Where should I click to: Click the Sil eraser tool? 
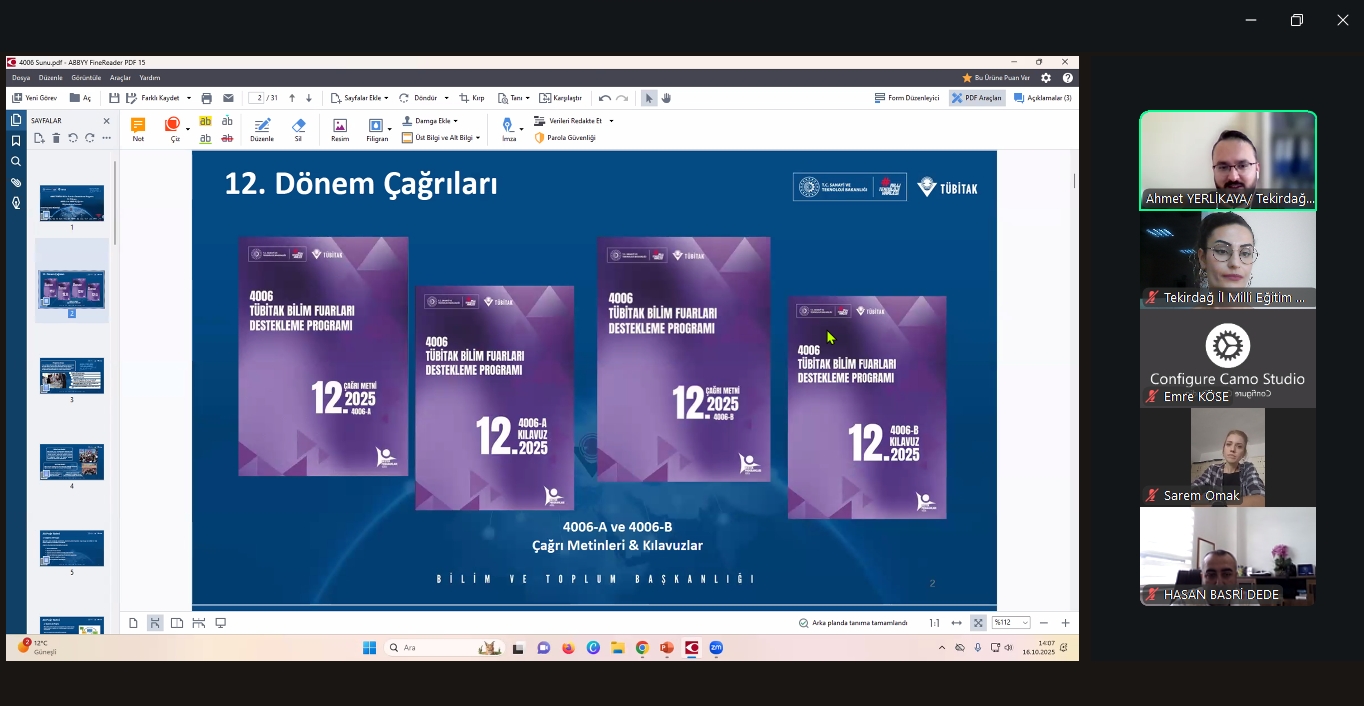click(x=298, y=129)
